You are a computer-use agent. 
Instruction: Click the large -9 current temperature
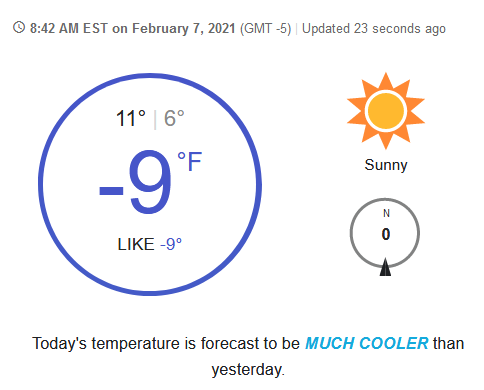pyautogui.click(x=136, y=183)
